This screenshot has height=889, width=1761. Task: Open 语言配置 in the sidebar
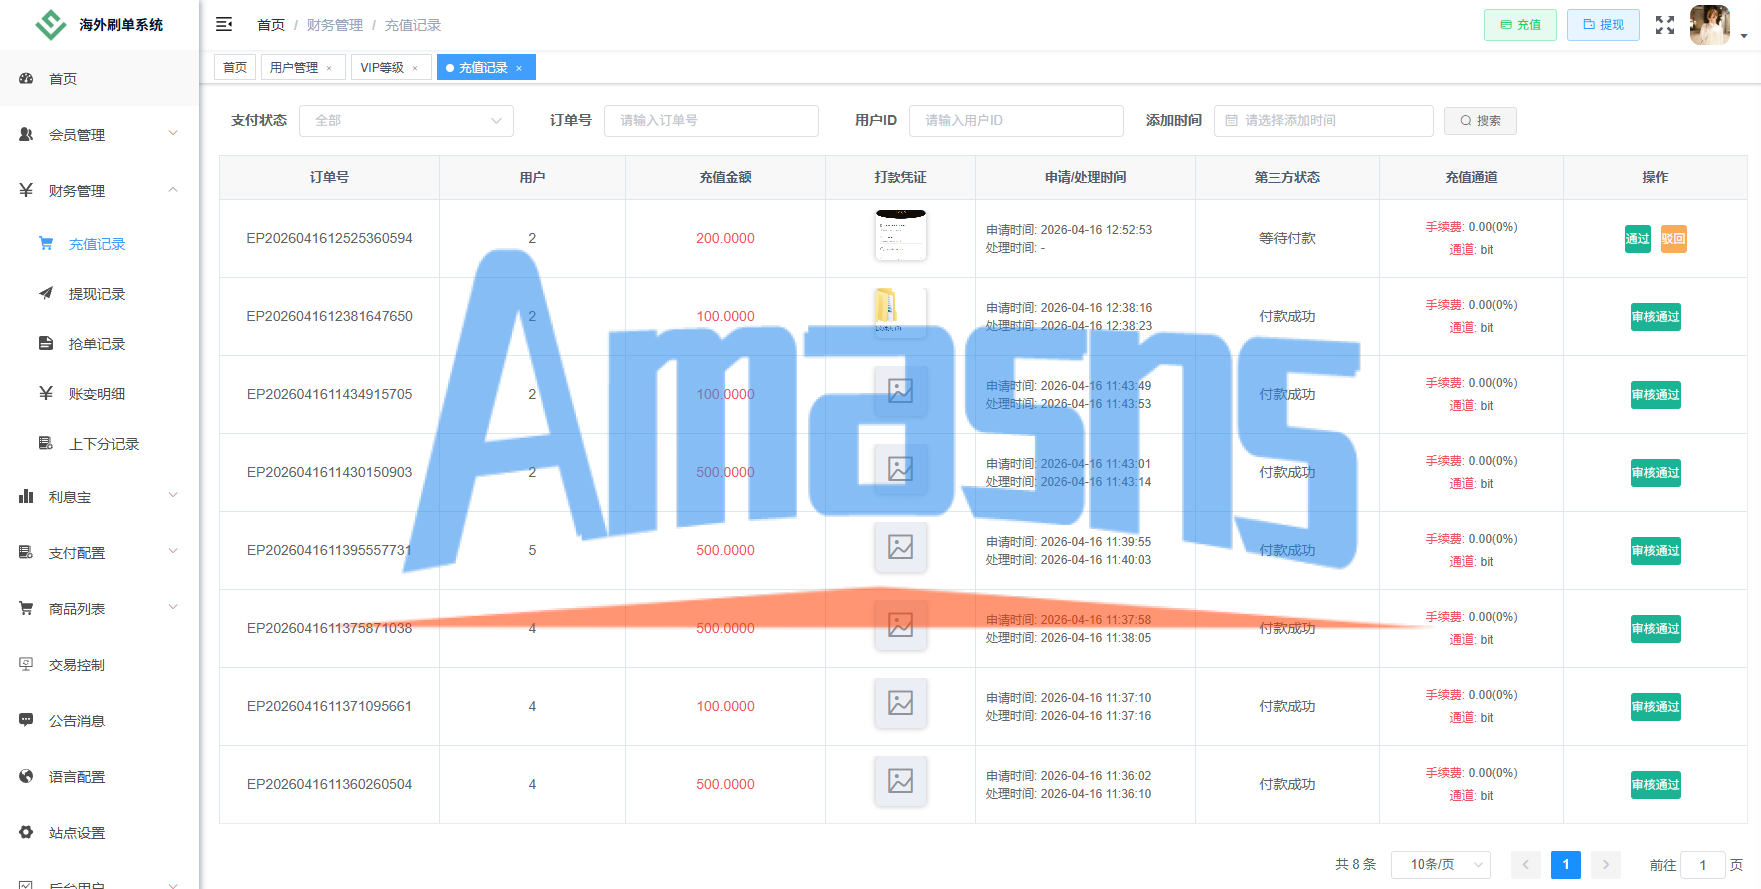[x=100, y=776]
